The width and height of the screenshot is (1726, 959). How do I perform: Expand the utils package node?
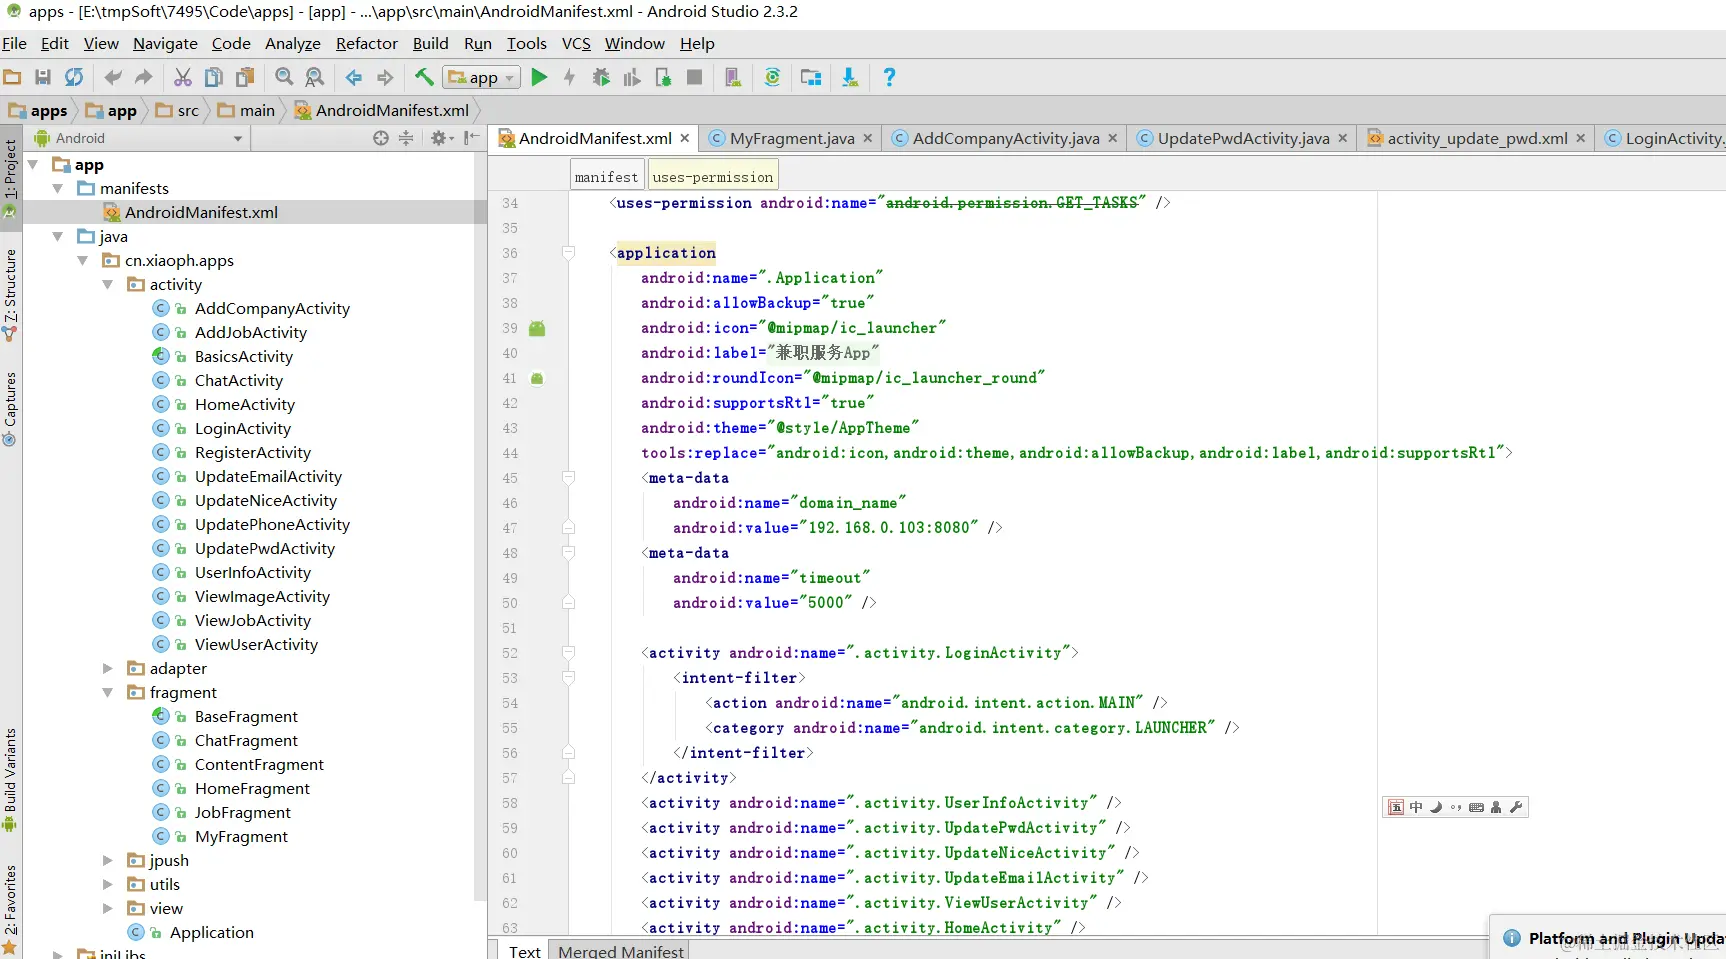[x=108, y=884]
